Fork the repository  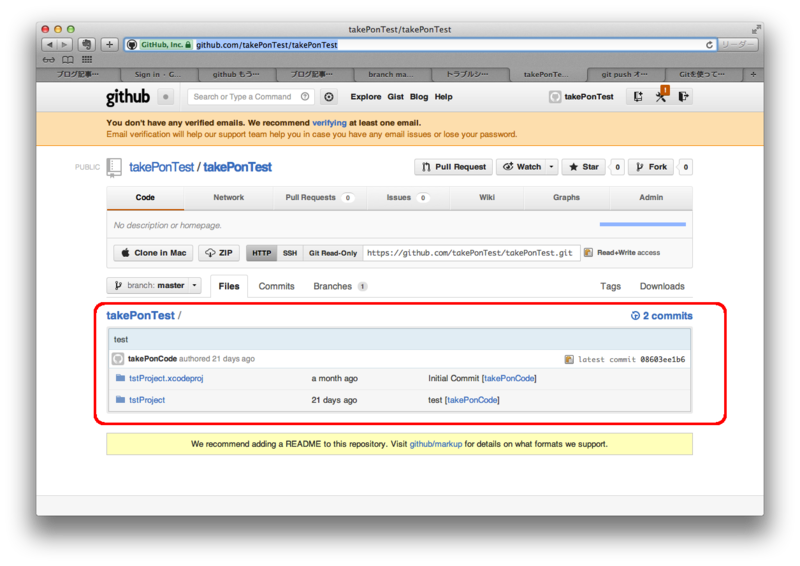[x=652, y=167]
